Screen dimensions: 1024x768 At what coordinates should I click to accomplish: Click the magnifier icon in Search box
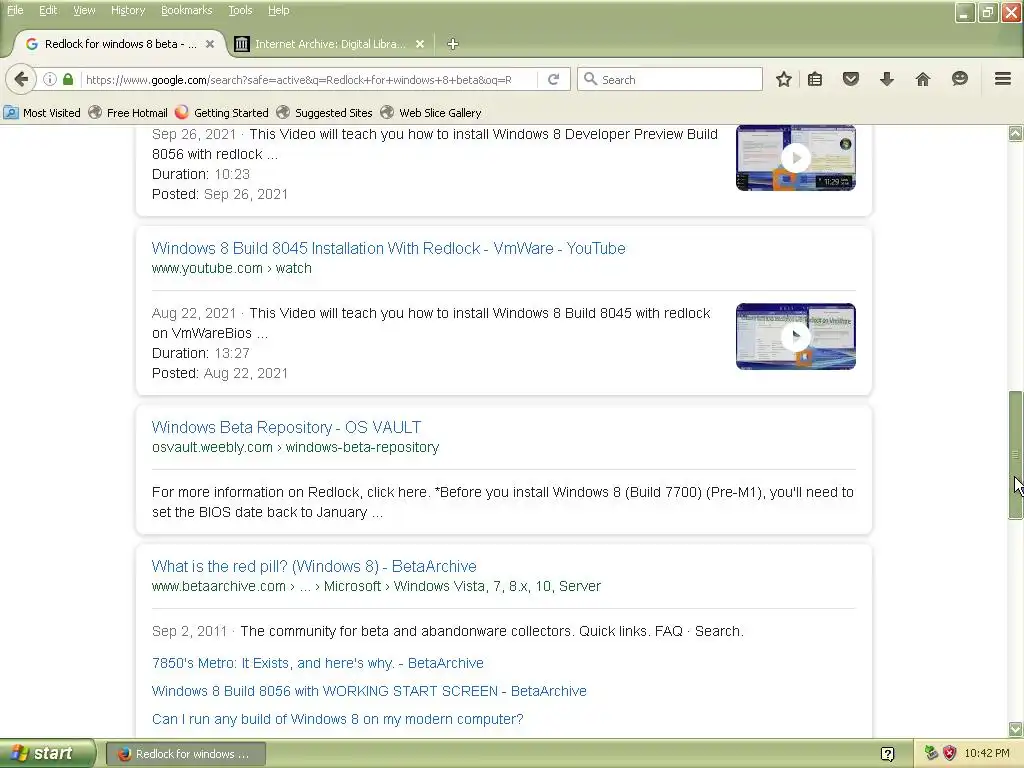coord(590,80)
